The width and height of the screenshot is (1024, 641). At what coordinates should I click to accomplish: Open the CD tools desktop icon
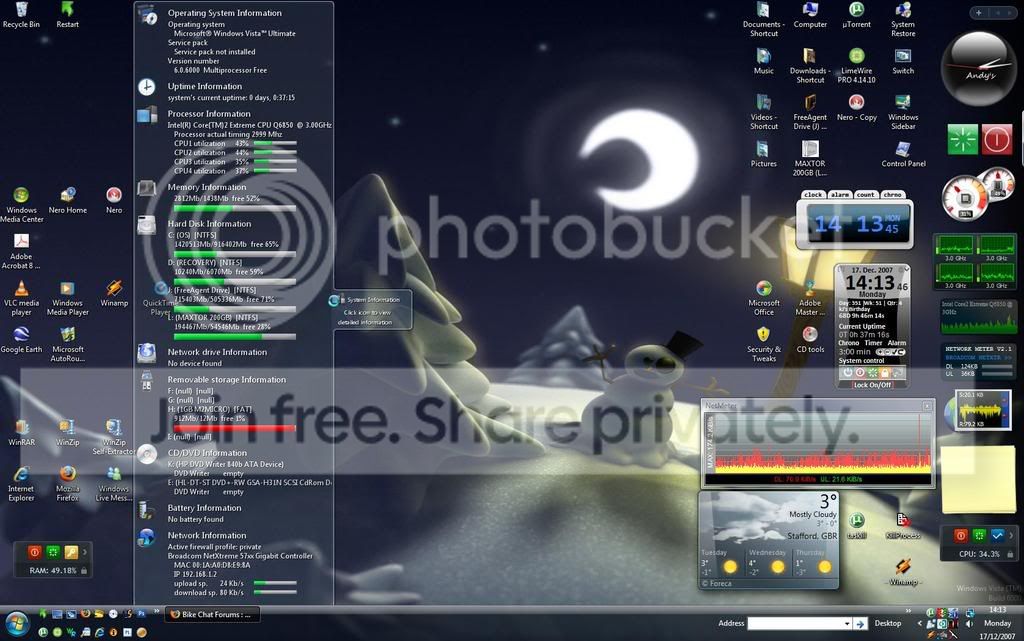810,339
